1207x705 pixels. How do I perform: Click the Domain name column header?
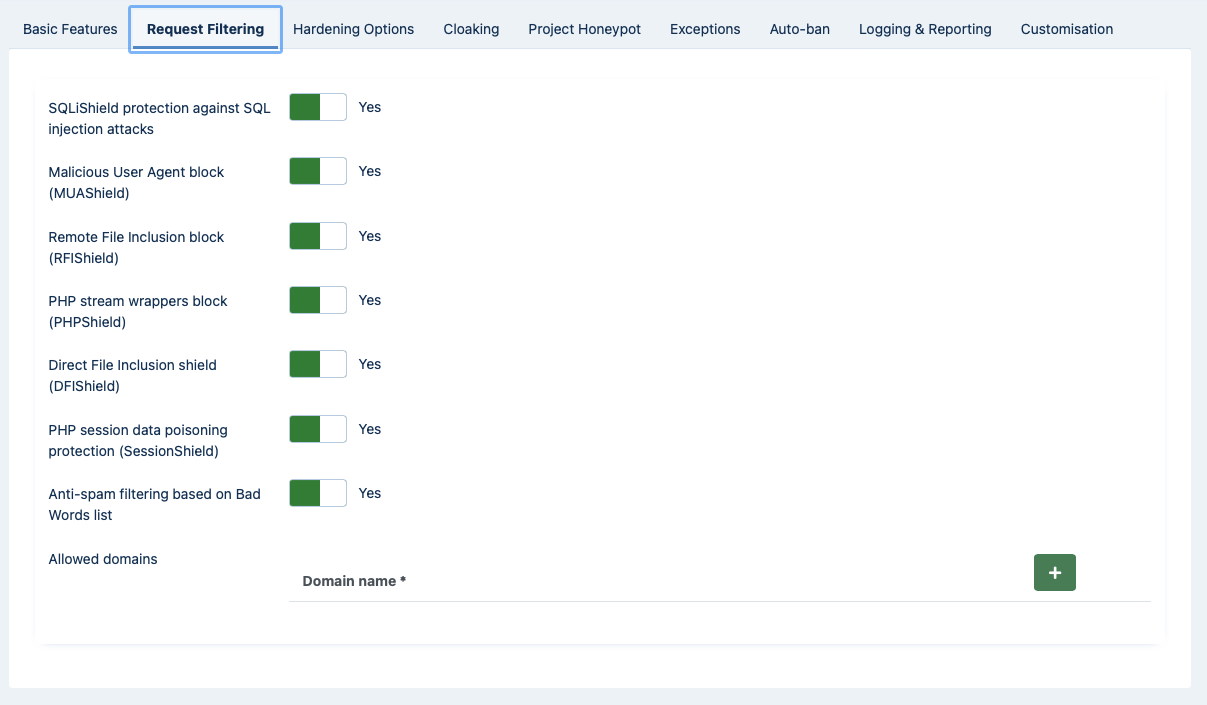[x=354, y=581]
